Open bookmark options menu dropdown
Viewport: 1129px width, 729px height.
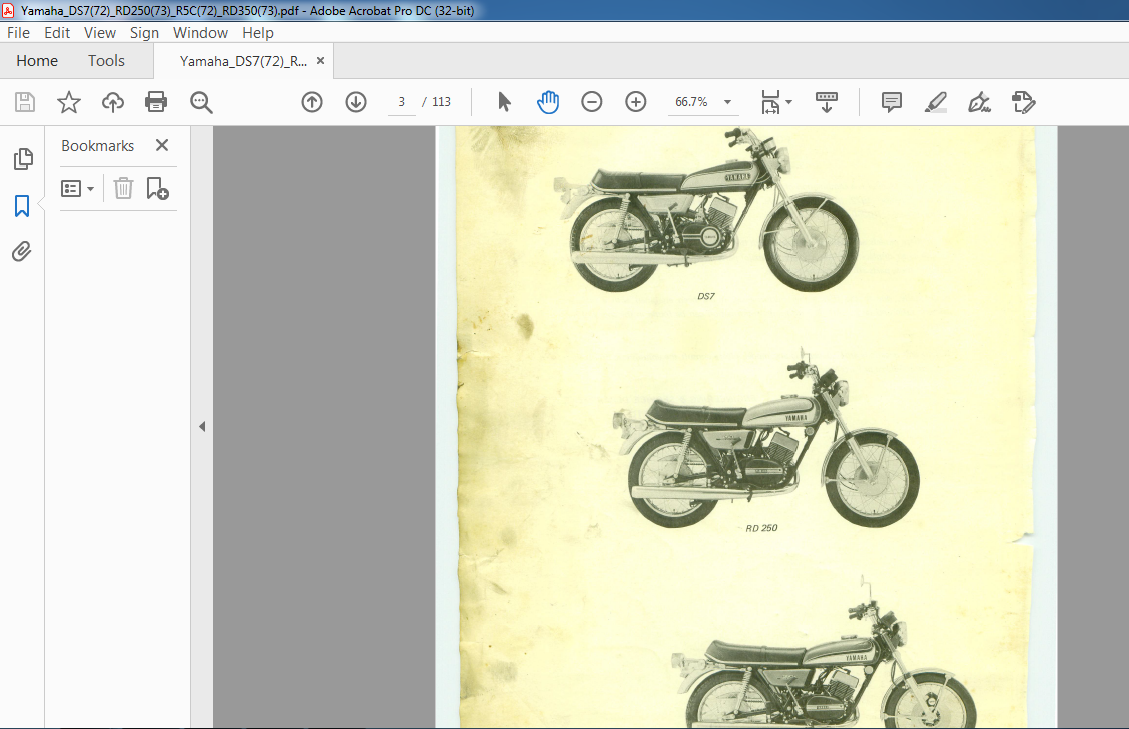tap(78, 189)
